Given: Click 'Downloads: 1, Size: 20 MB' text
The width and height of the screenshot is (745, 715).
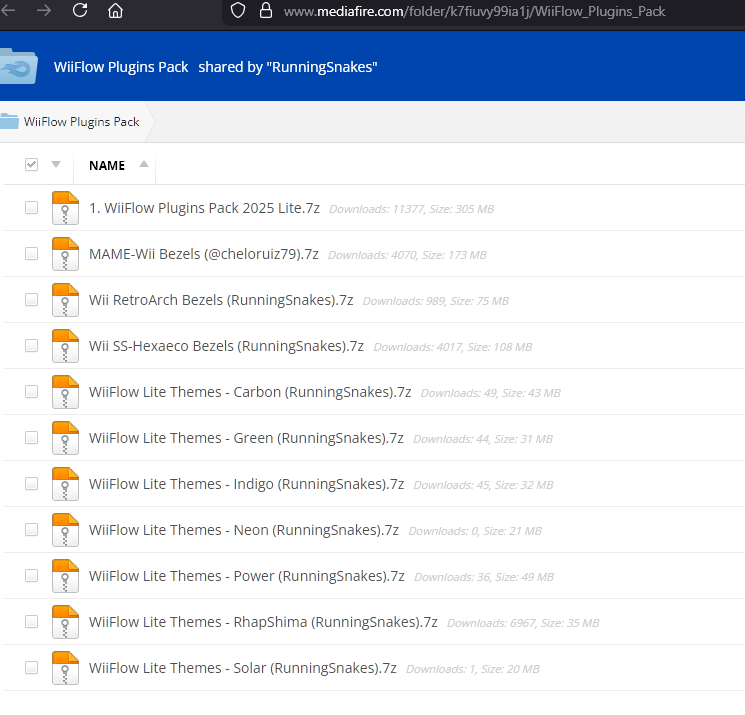Looking at the screenshot, I should point(473,669).
